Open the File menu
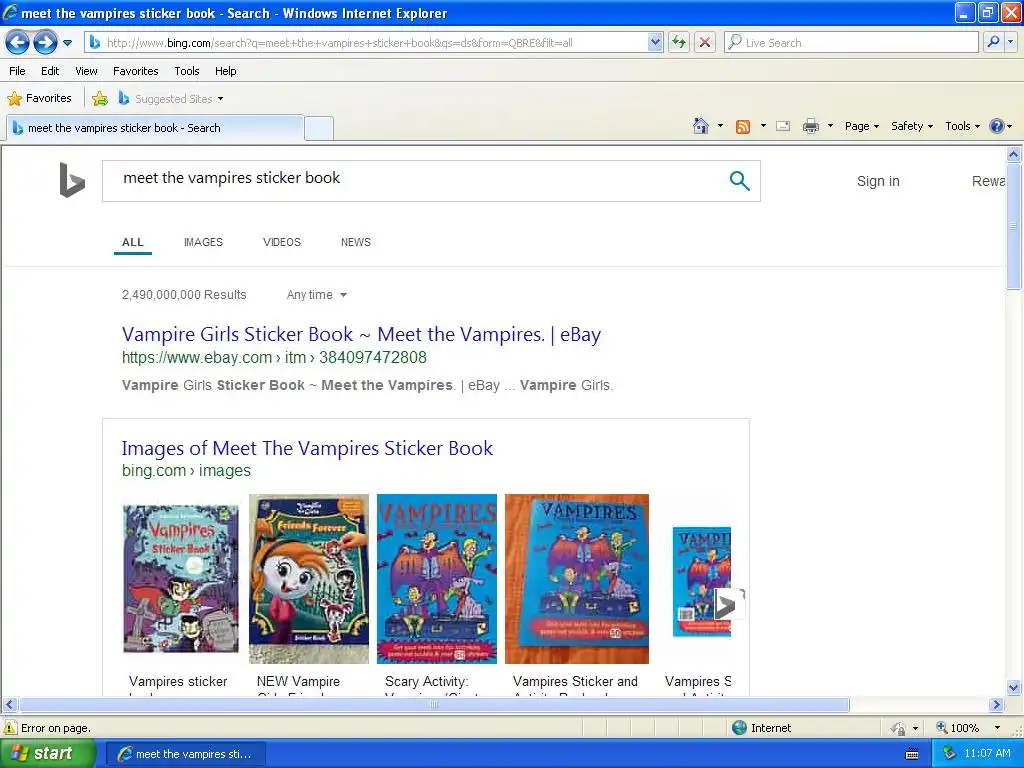 pyautogui.click(x=18, y=71)
